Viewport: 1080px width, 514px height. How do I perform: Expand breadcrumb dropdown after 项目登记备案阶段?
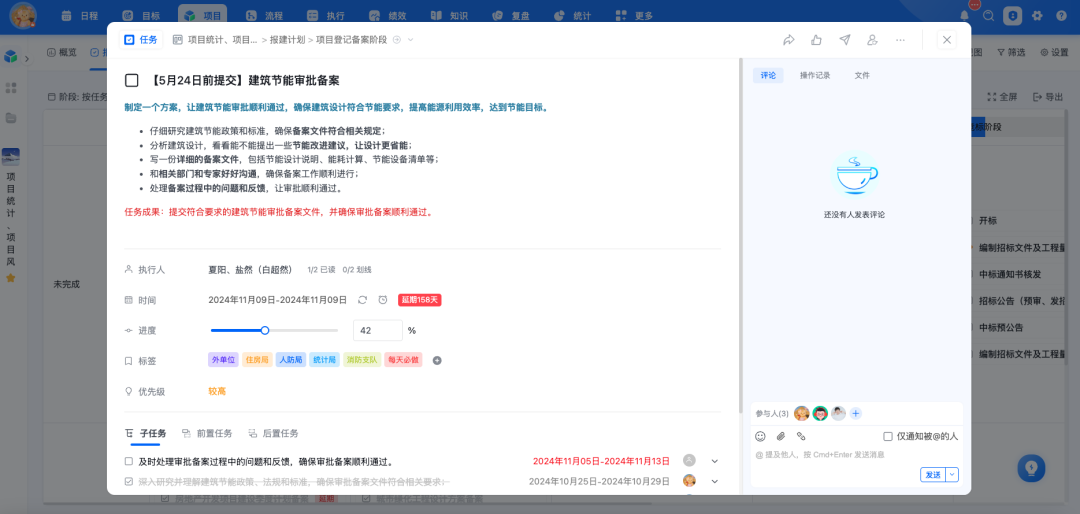tap(411, 40)
